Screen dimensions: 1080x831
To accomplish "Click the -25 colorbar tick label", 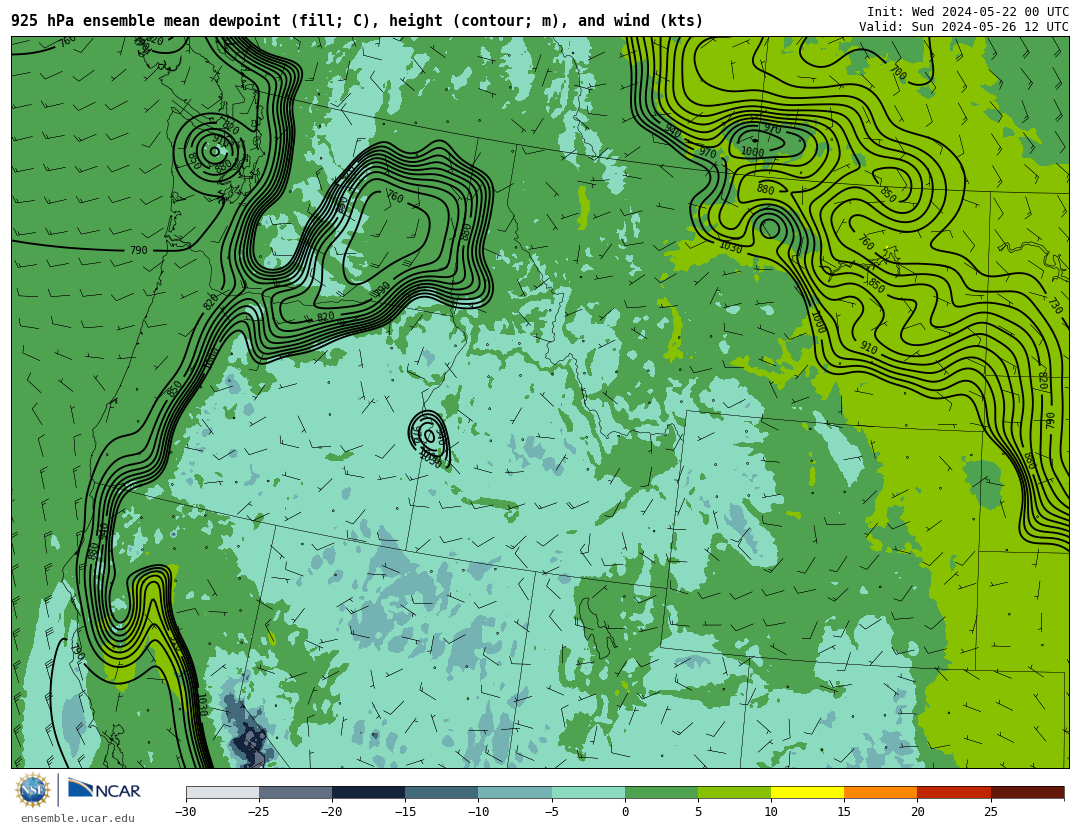I will coord(258,812).
